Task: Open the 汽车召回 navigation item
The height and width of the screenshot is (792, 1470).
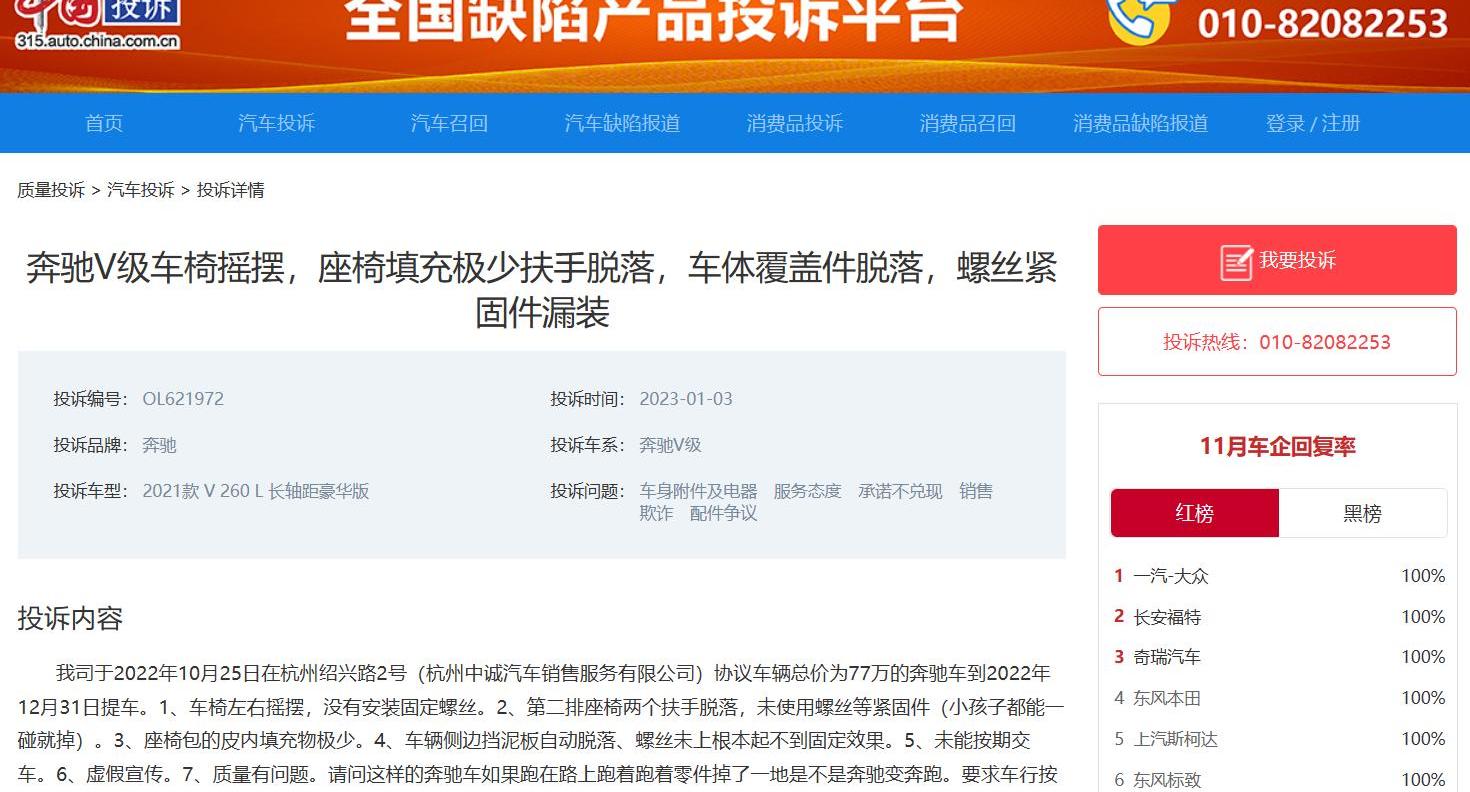Action: point(449,123)
